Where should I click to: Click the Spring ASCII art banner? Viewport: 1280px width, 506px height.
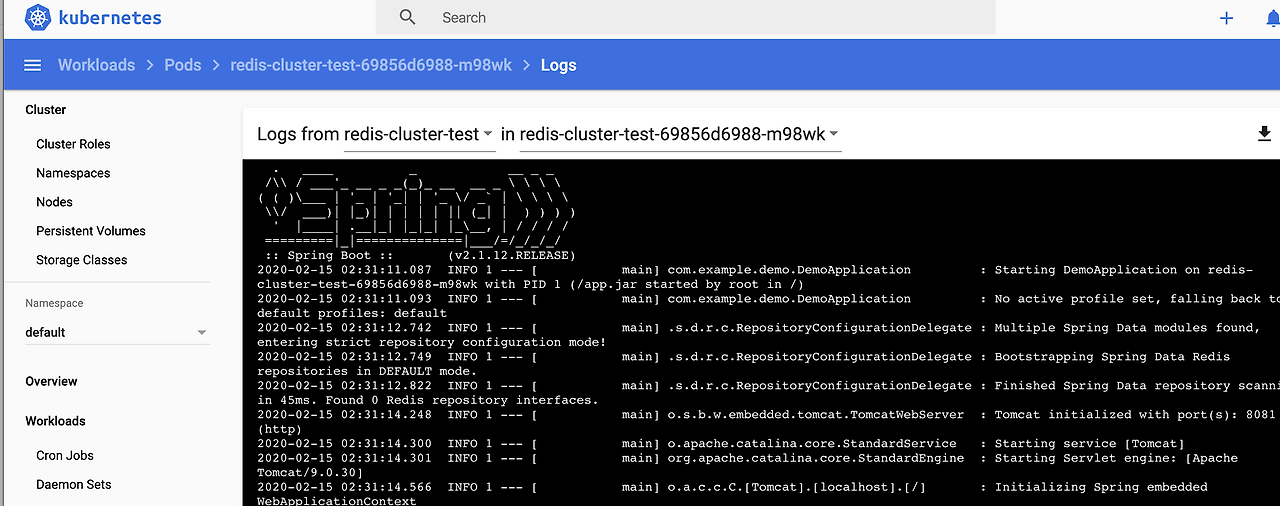click(417, 207)
